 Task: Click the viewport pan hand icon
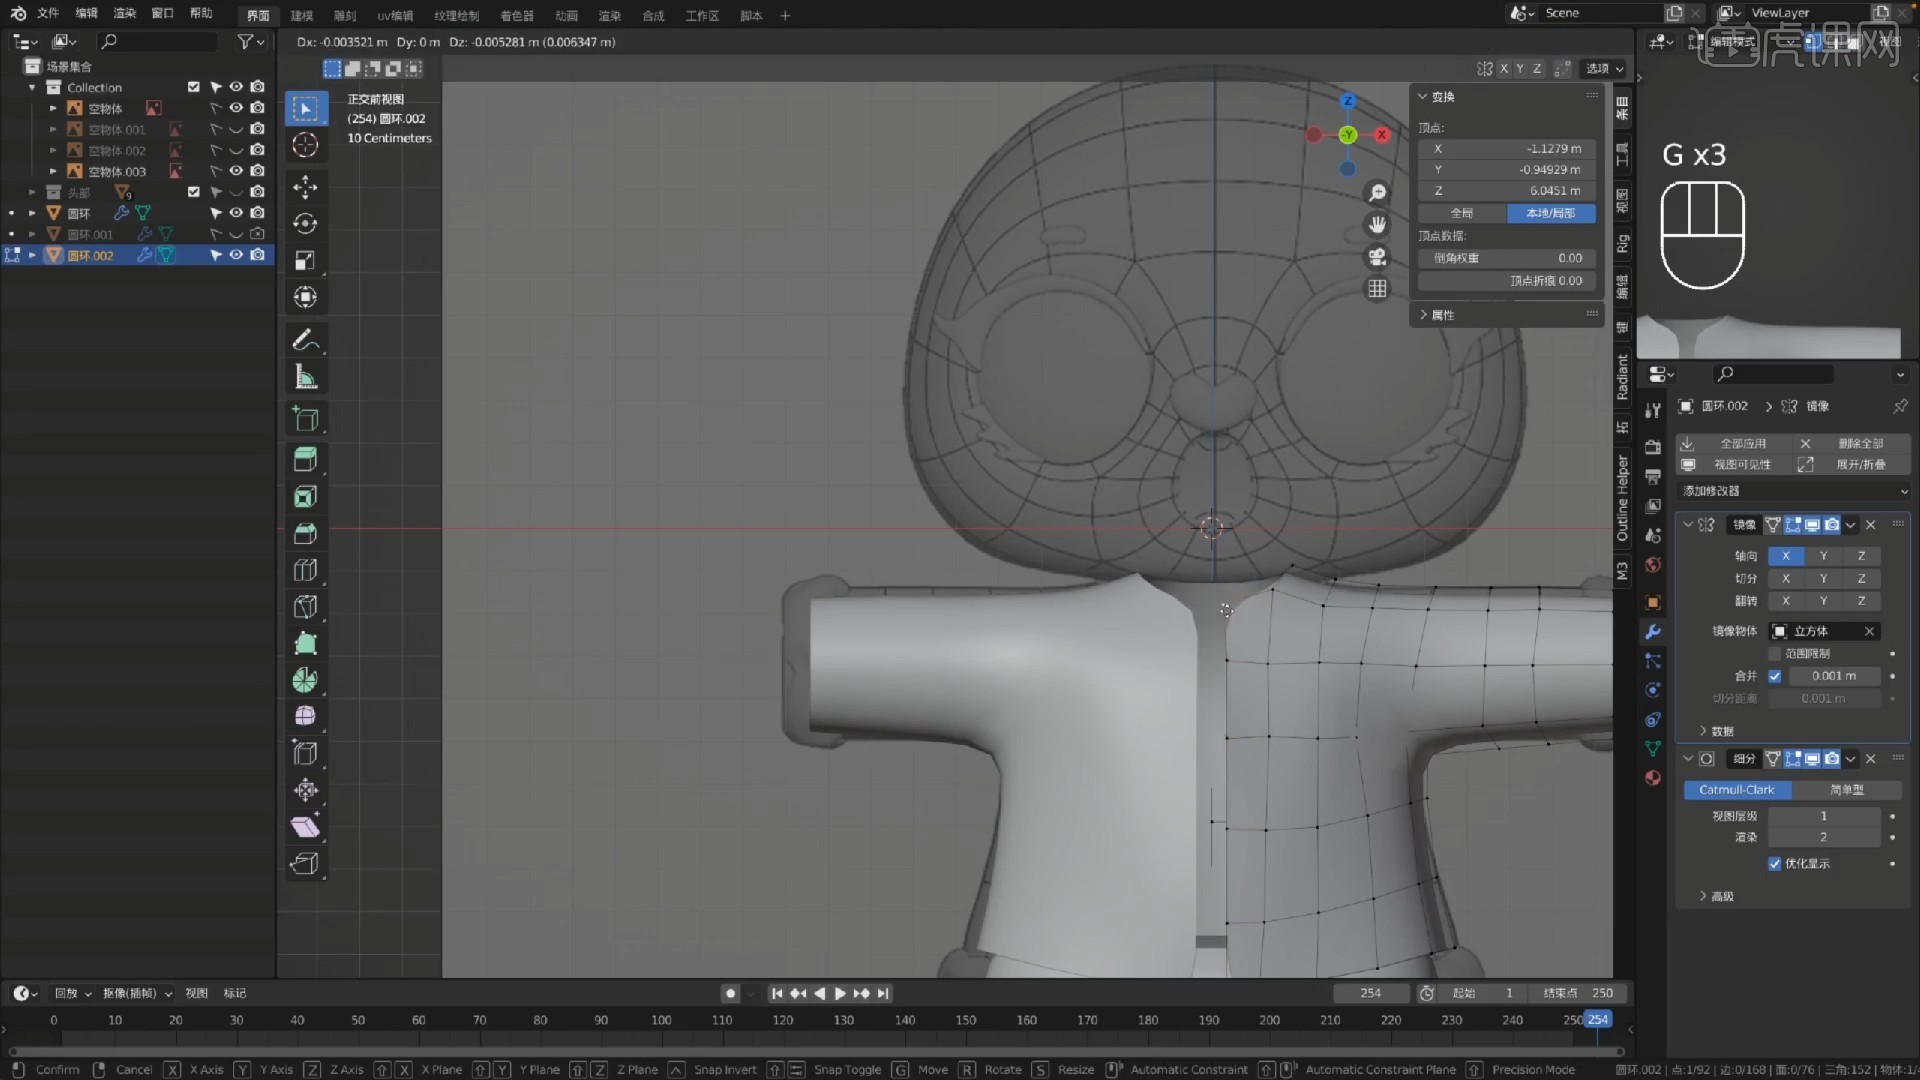click(1378, 225)
